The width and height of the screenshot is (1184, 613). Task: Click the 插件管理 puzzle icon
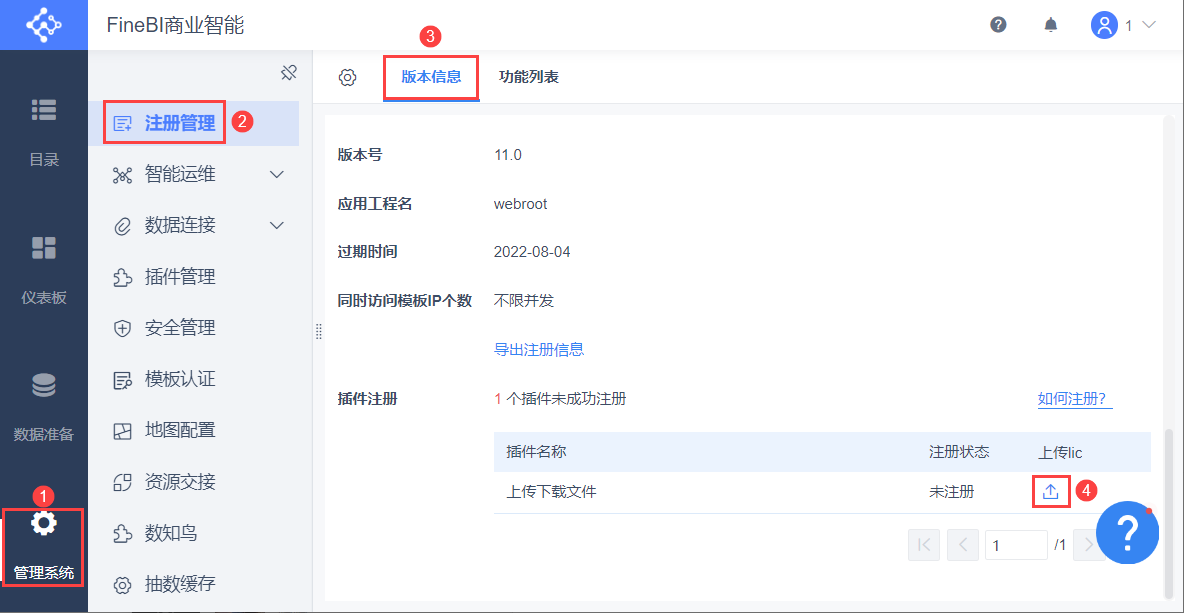[122, 277]
